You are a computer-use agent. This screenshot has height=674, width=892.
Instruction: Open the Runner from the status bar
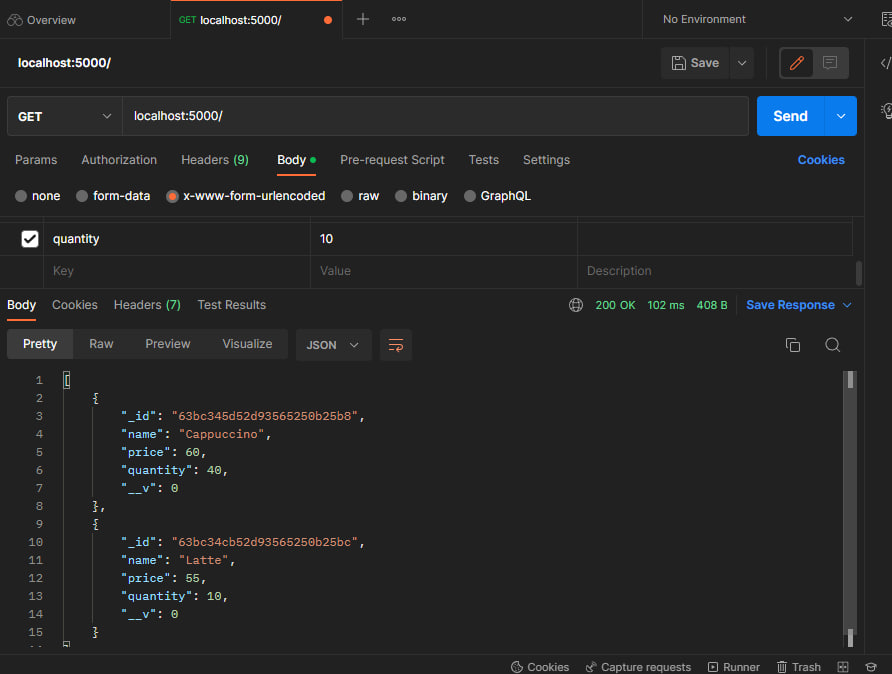point(733,666)
